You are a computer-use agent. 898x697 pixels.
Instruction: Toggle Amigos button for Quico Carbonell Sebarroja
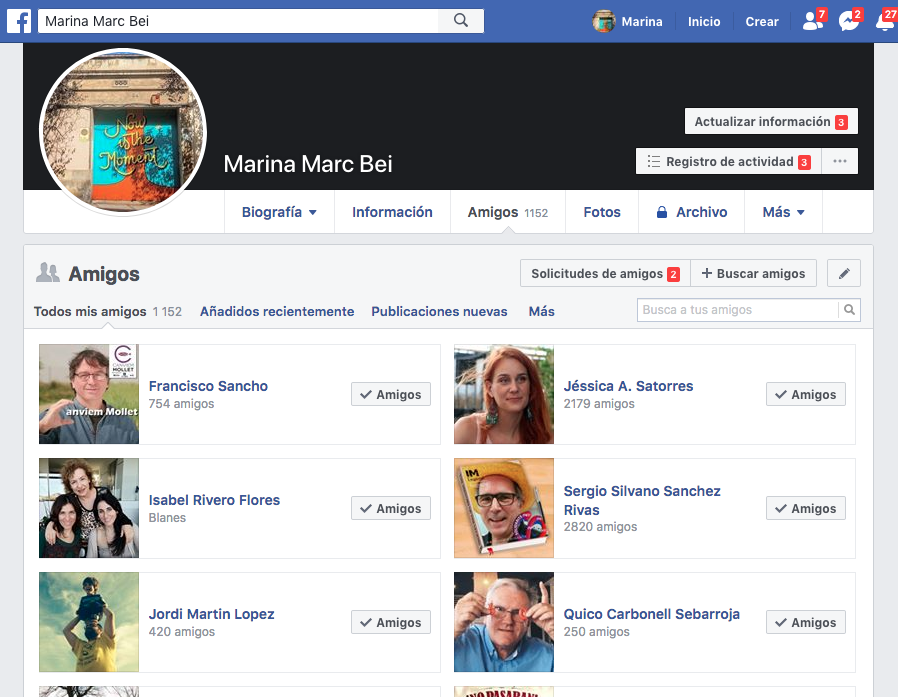point(806,622)
